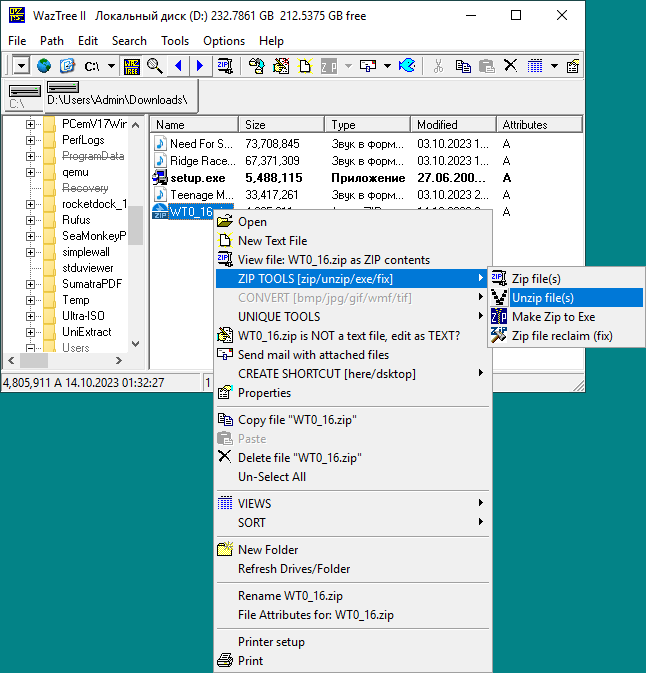This screenshot has height=673, width=646.
Task: Open the Tools menu in menu bar
Action: pyautogui.click(x=175, y=41)
